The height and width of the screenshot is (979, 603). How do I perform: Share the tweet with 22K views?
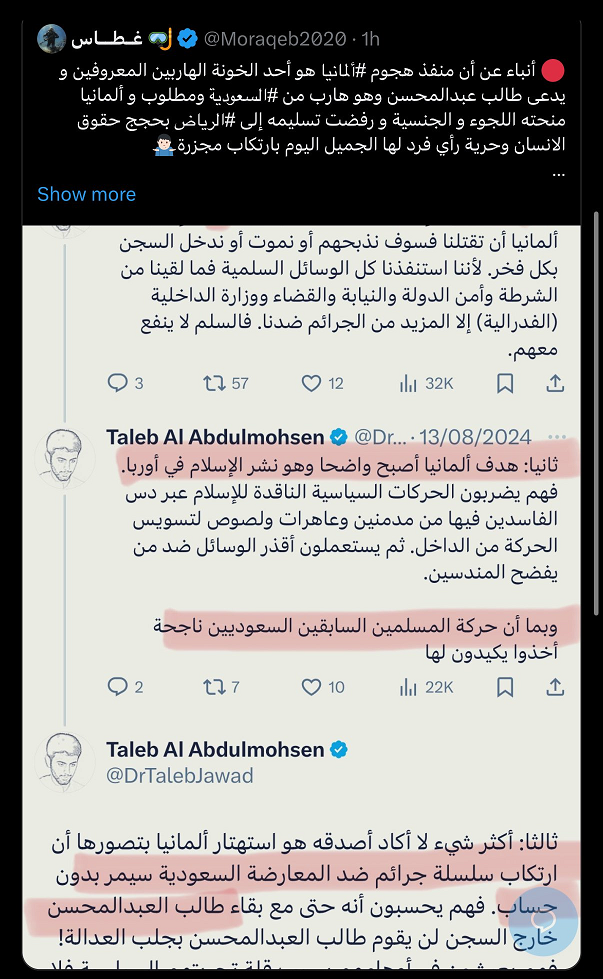coord(557,686)
